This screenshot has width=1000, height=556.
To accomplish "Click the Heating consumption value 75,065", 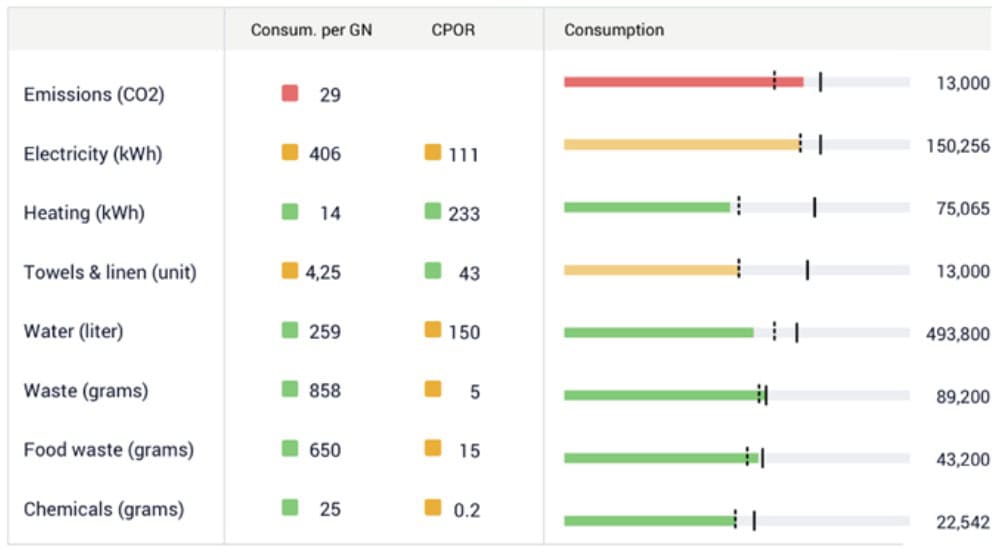I will [957, 208].
